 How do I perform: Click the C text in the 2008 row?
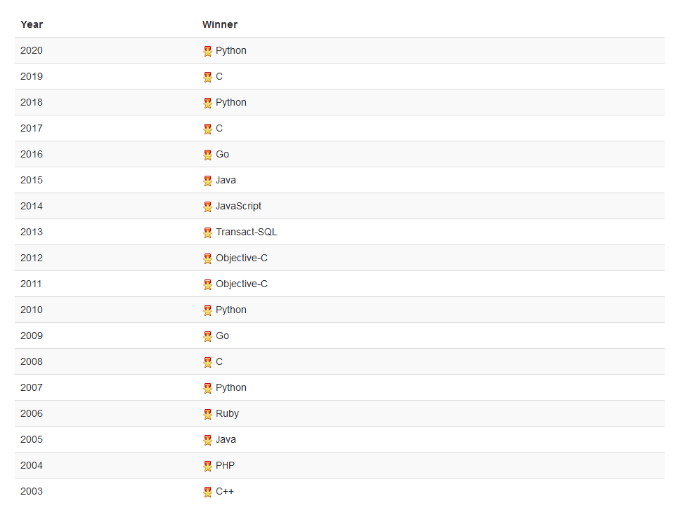click(219, 362)
